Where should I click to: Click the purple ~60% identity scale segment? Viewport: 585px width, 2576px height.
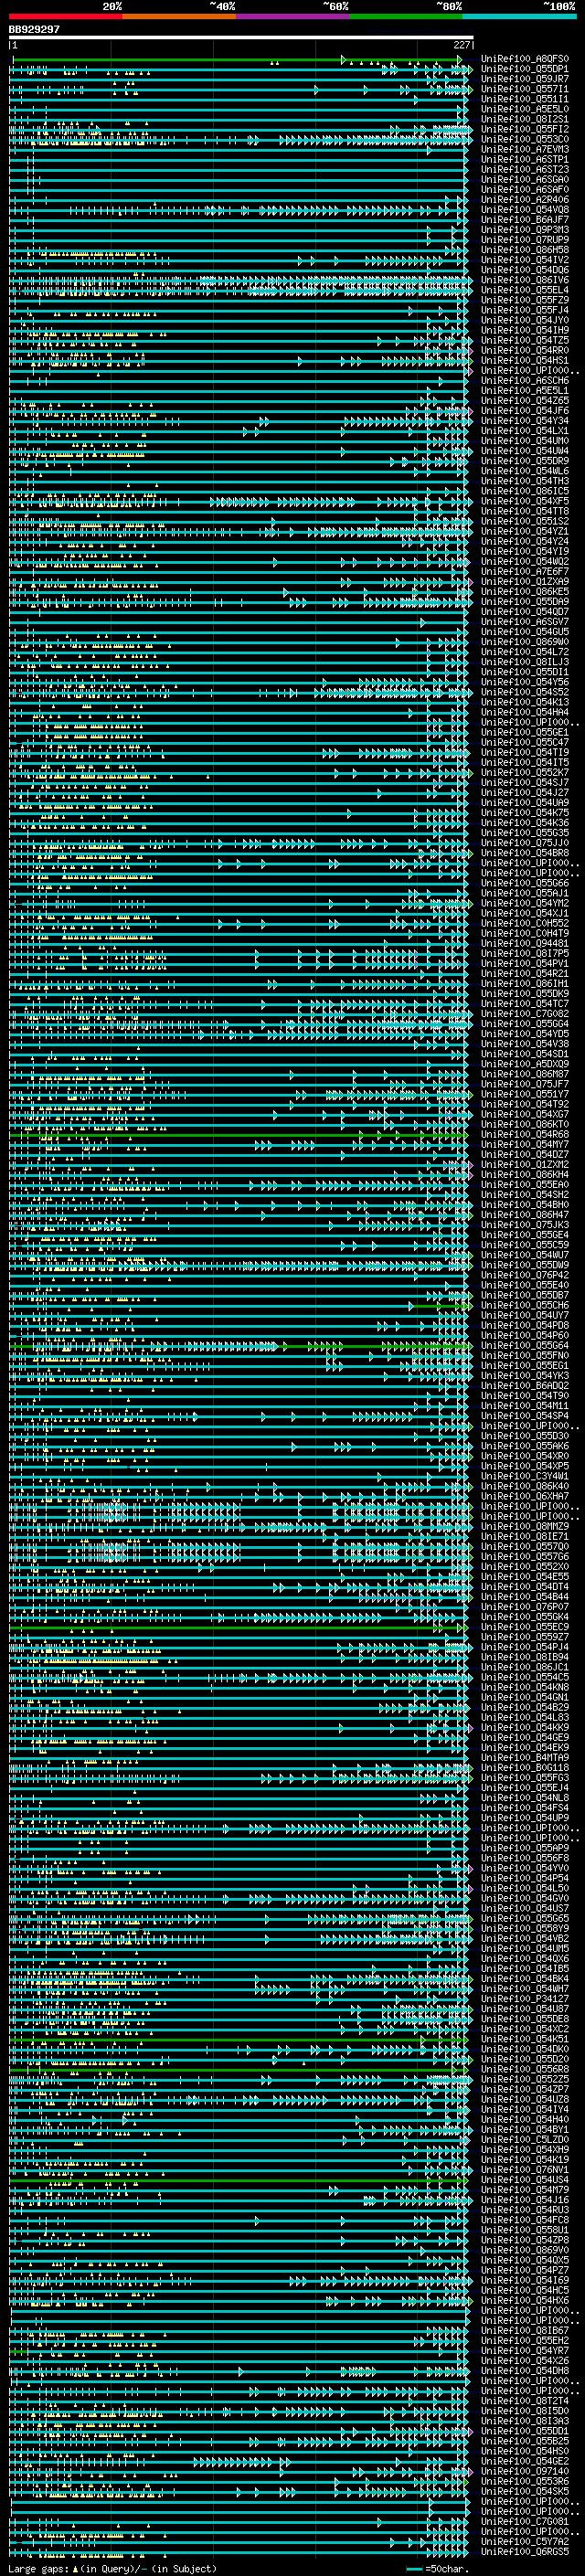tap(293, 16)
